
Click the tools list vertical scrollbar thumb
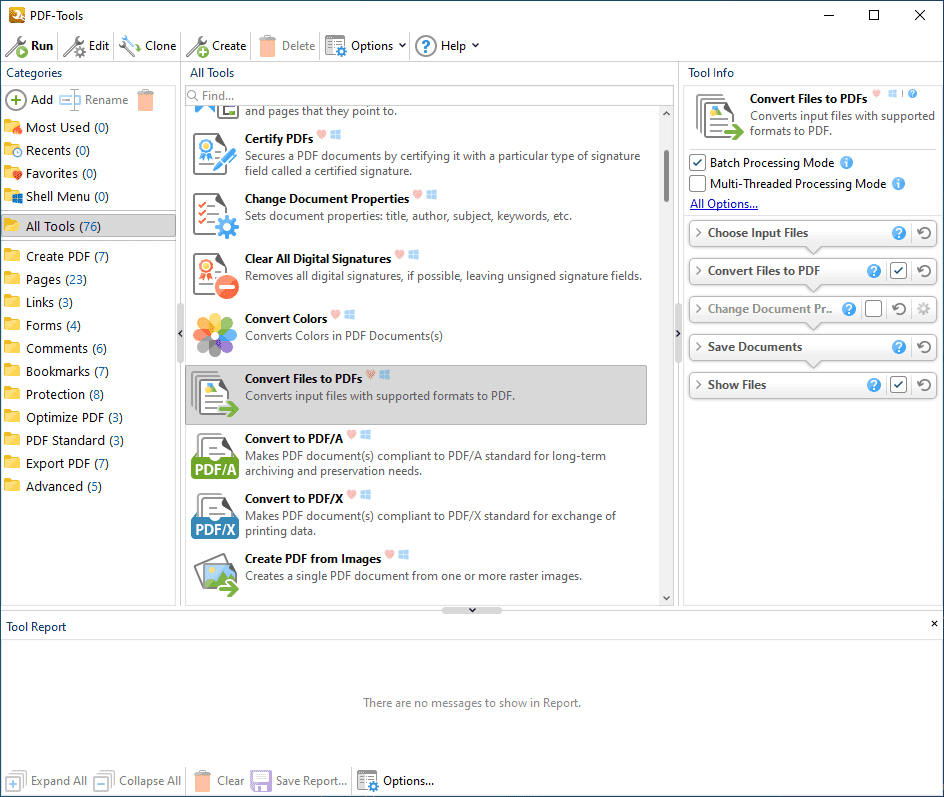point(666,176)
